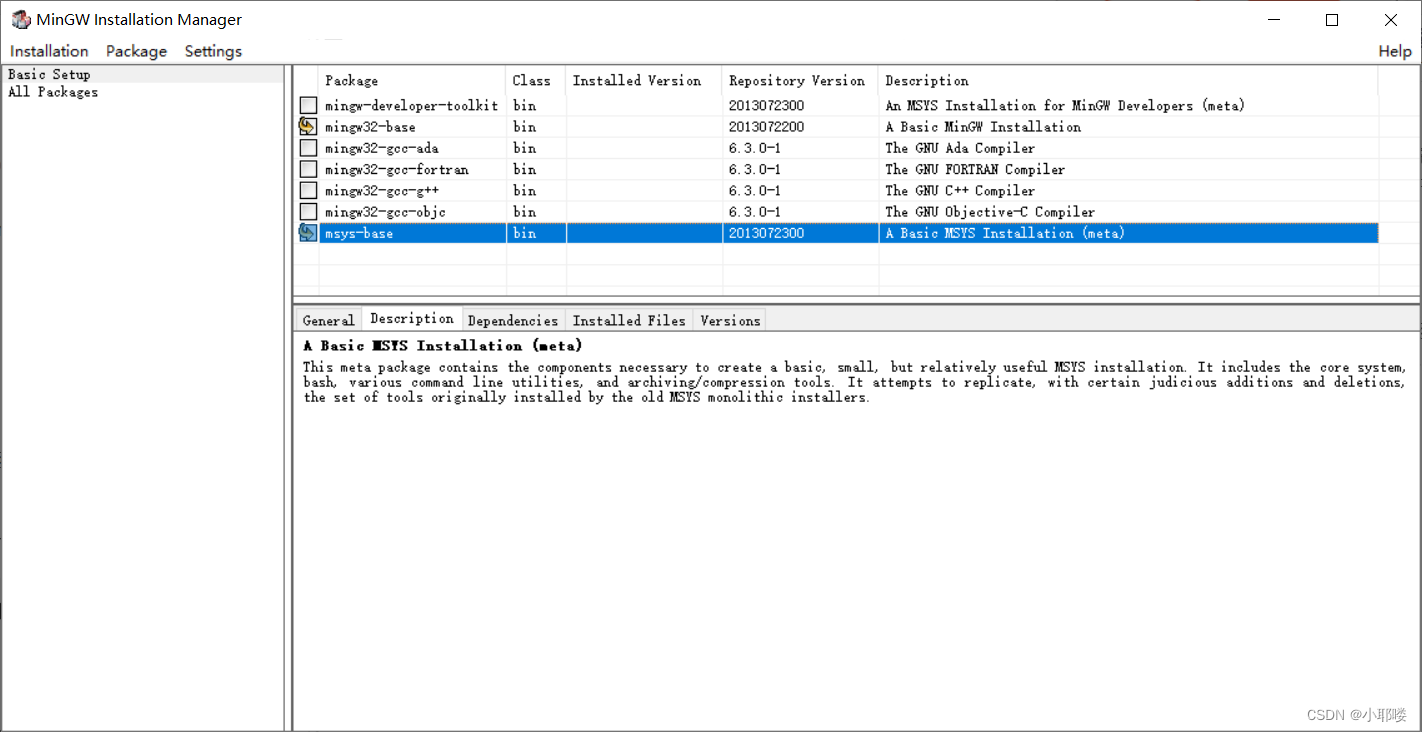Open the Help menu

(1395, 51)
